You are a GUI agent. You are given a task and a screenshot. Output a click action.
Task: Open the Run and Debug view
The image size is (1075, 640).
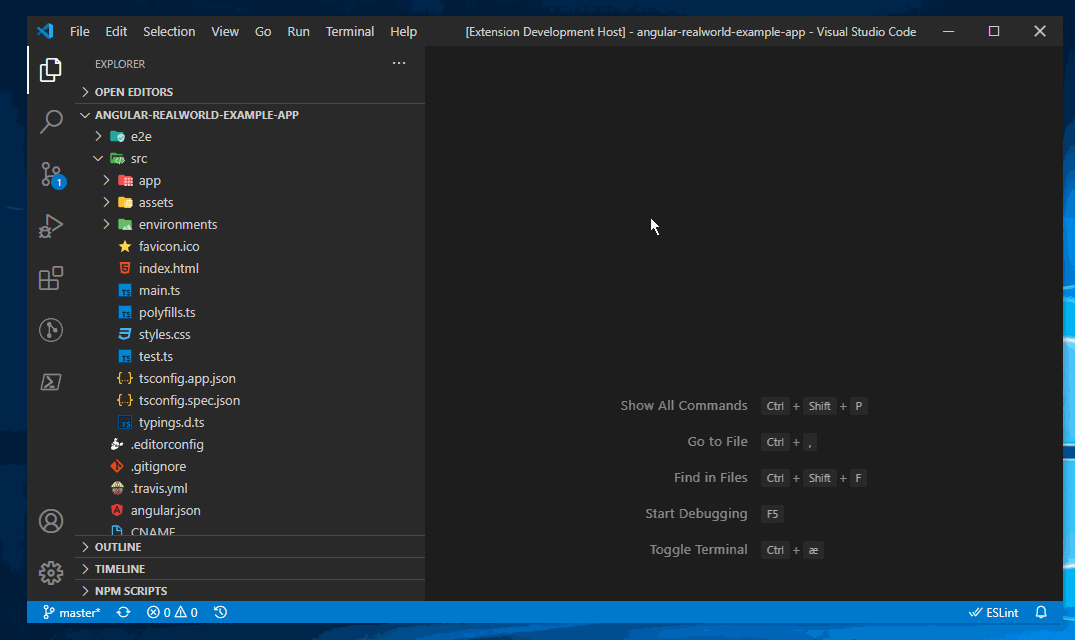pos(51,226)
